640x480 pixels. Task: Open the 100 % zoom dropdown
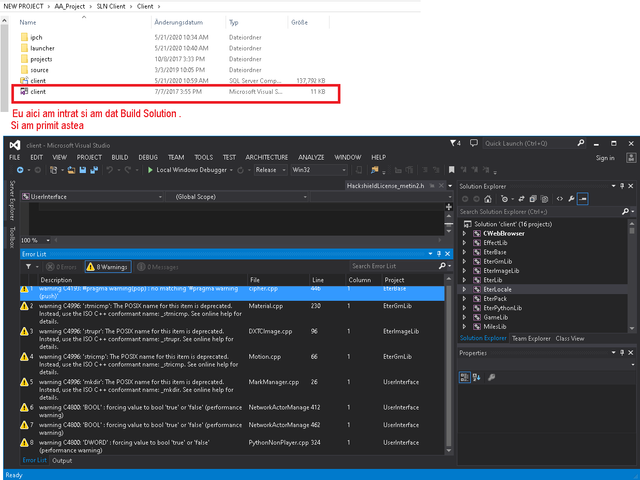36,240
